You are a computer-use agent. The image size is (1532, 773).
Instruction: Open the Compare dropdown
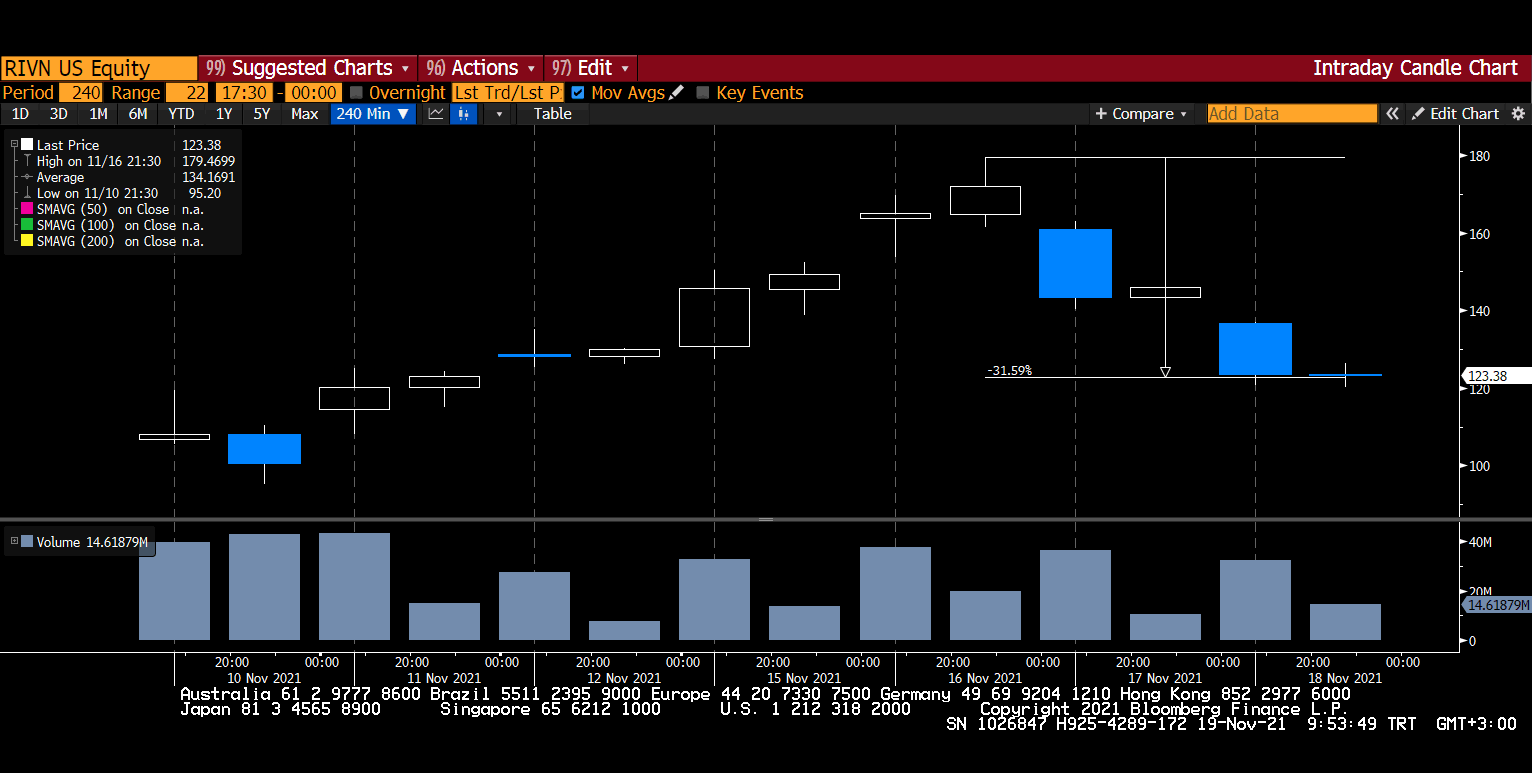(1141, 114)
